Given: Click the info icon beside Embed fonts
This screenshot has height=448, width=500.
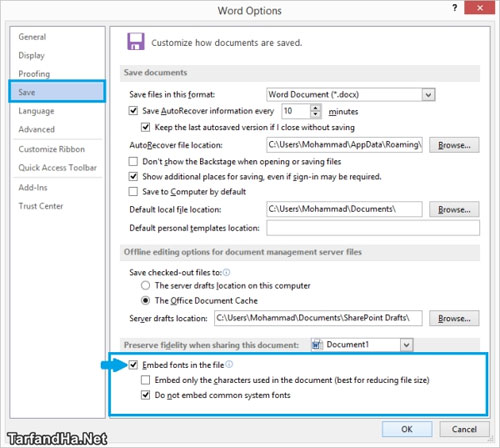Looking at the screenshot, I should [229, 364].
